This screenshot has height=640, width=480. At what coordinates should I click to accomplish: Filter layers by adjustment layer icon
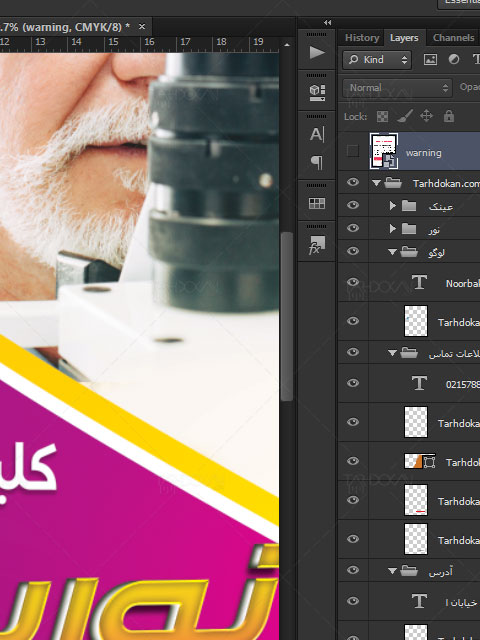(453, 60)
